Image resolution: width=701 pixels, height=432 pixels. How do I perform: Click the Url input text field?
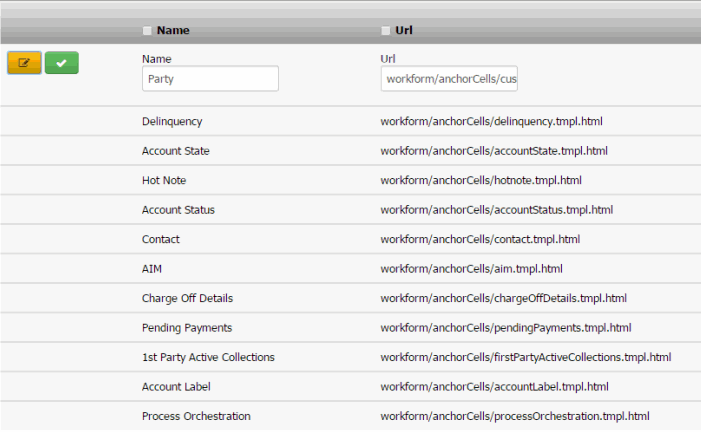point(449,79)
